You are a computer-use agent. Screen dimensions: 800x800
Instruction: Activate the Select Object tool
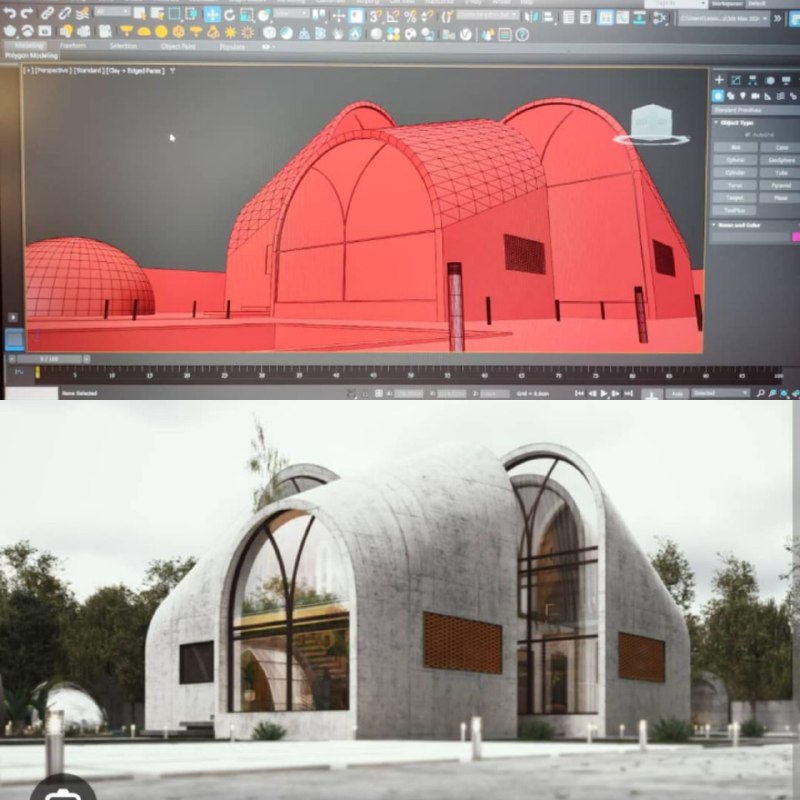point(139,14)
